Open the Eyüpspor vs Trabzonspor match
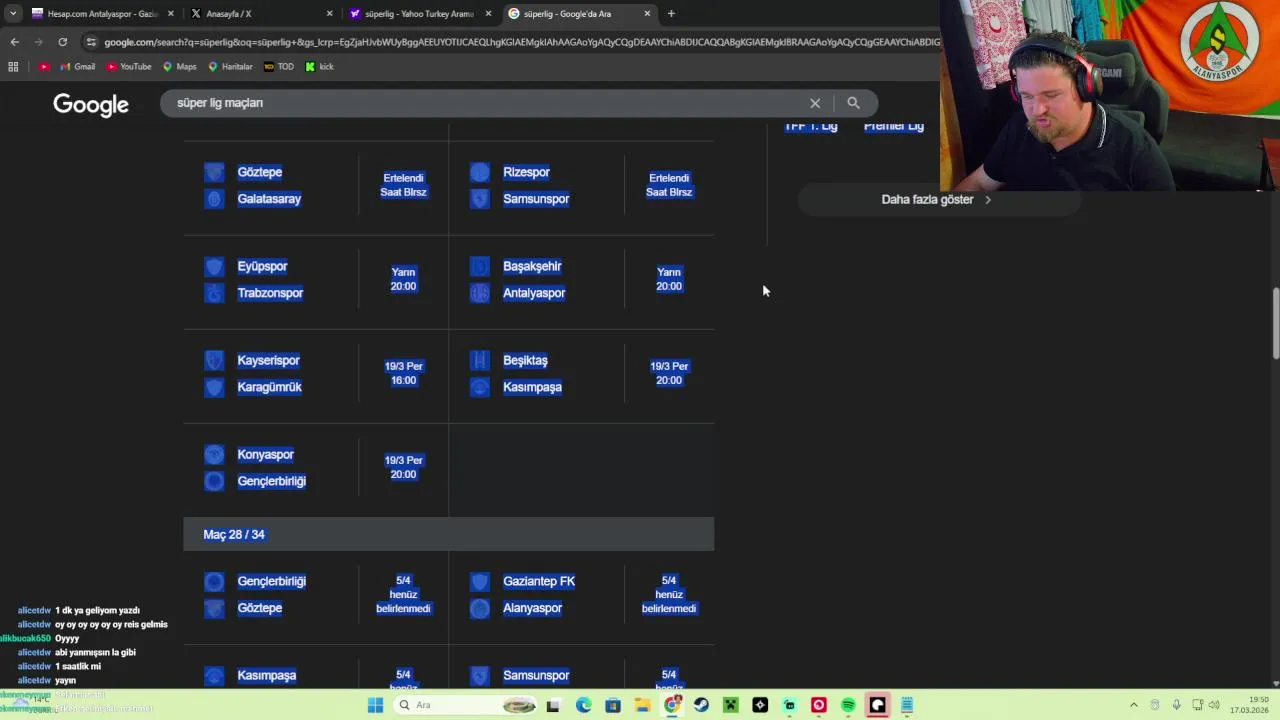The width and height of the screenshot is (1280, 720). tap(315, 280)
